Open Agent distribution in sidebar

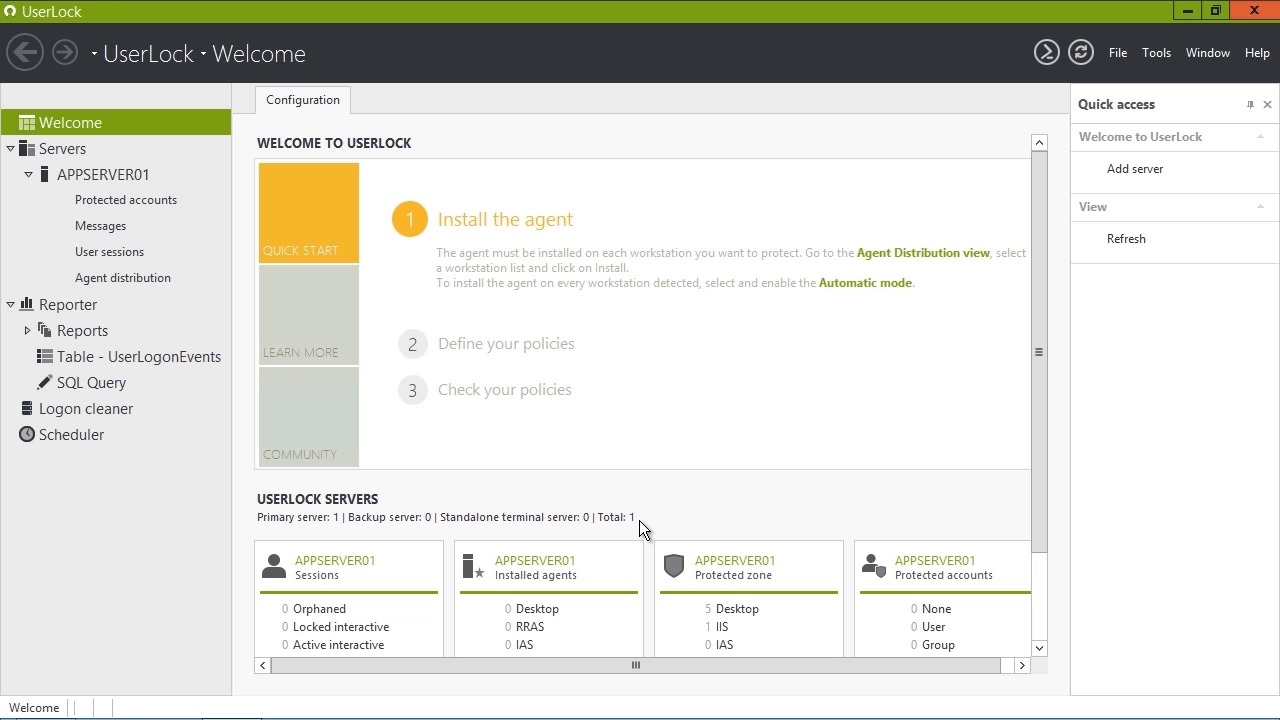(x=123, y=278)
